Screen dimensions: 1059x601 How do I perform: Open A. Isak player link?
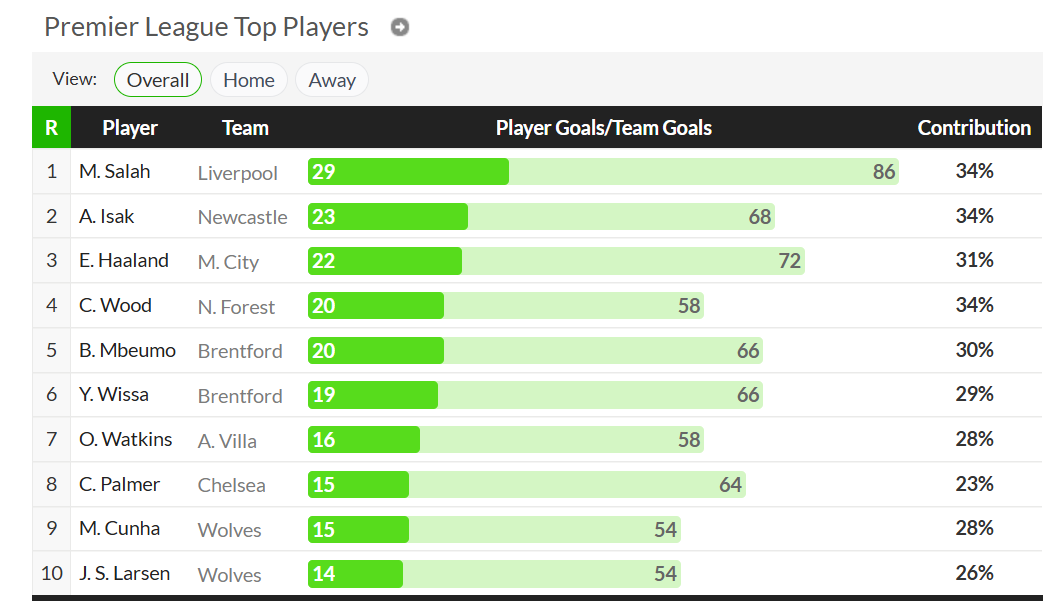coord(106,216)
